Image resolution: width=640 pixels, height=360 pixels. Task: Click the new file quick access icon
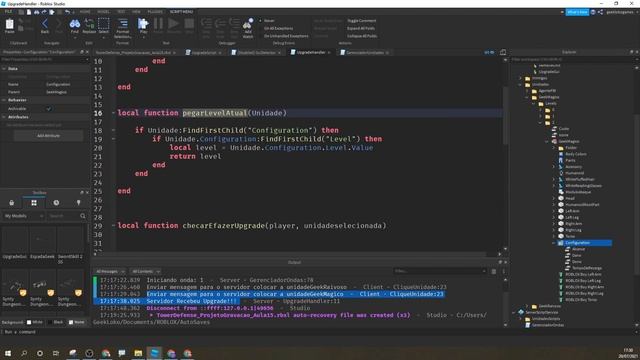[29, 12]
